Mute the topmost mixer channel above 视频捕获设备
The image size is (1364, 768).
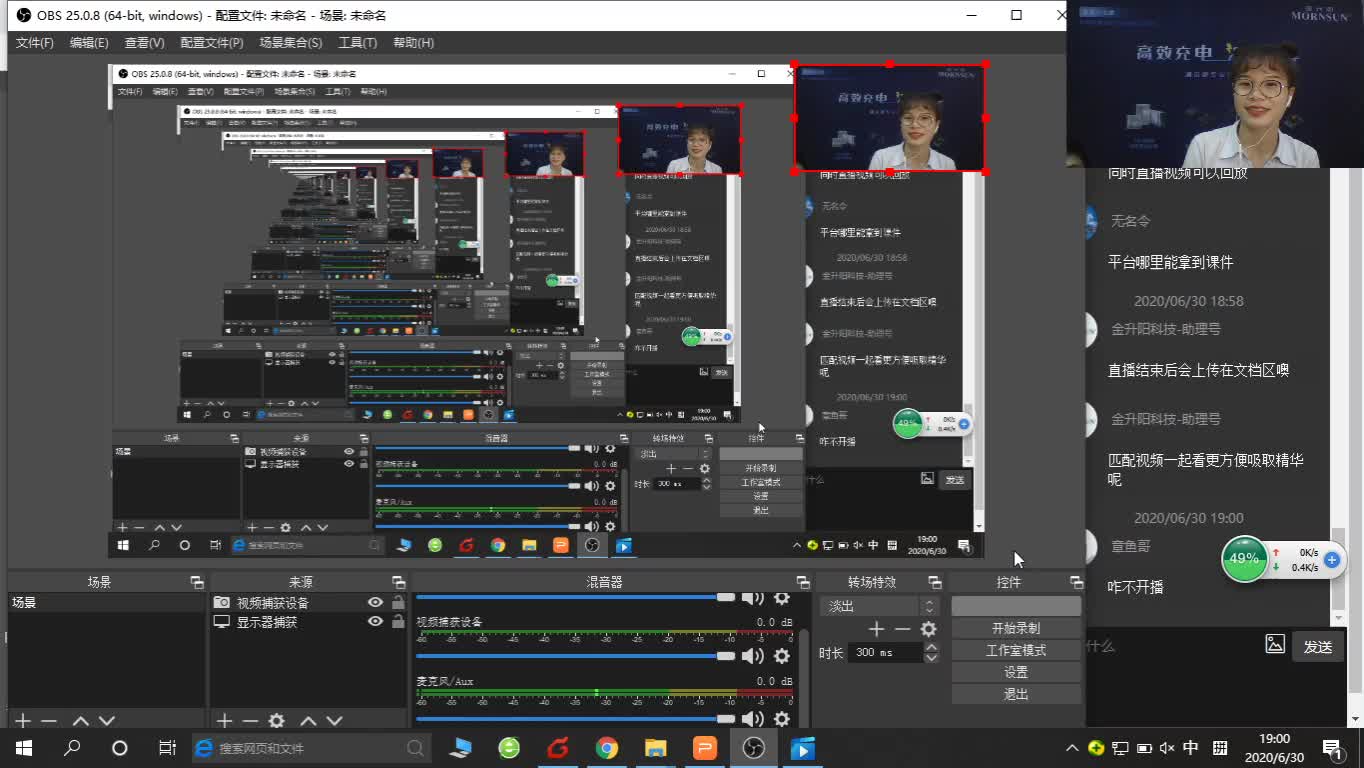(x=752, y=598)
